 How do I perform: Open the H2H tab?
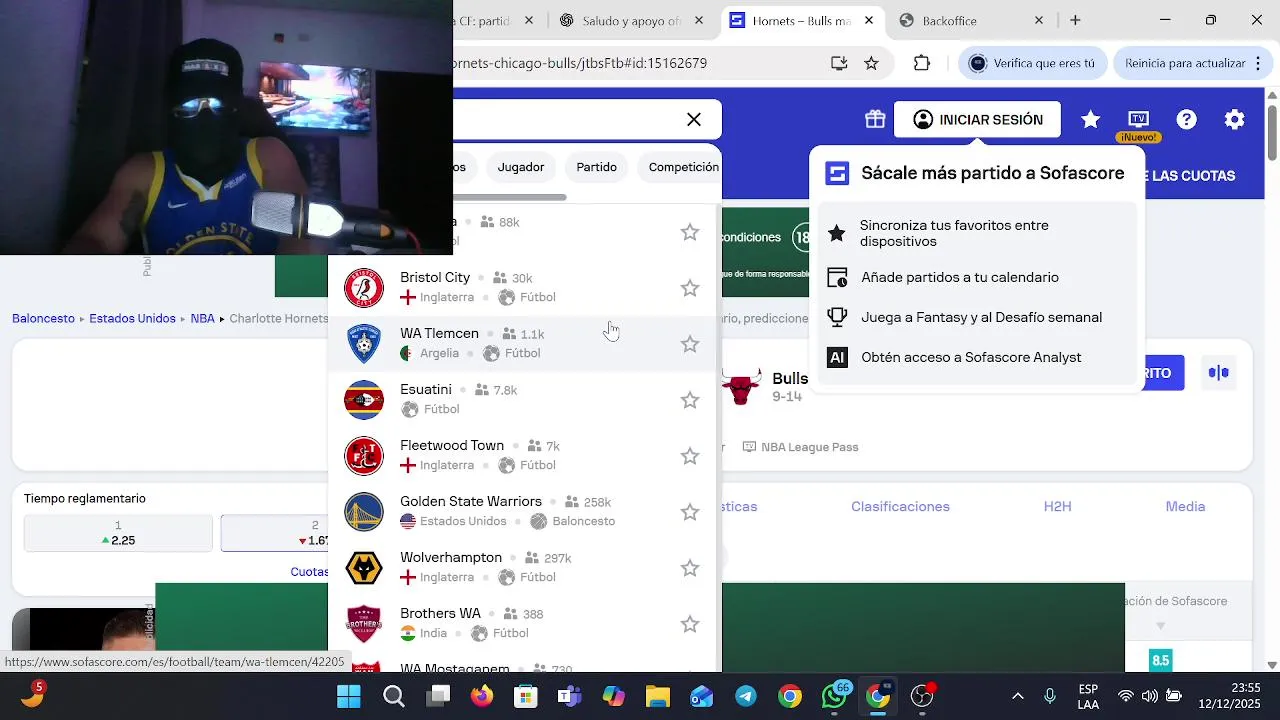1057,507
